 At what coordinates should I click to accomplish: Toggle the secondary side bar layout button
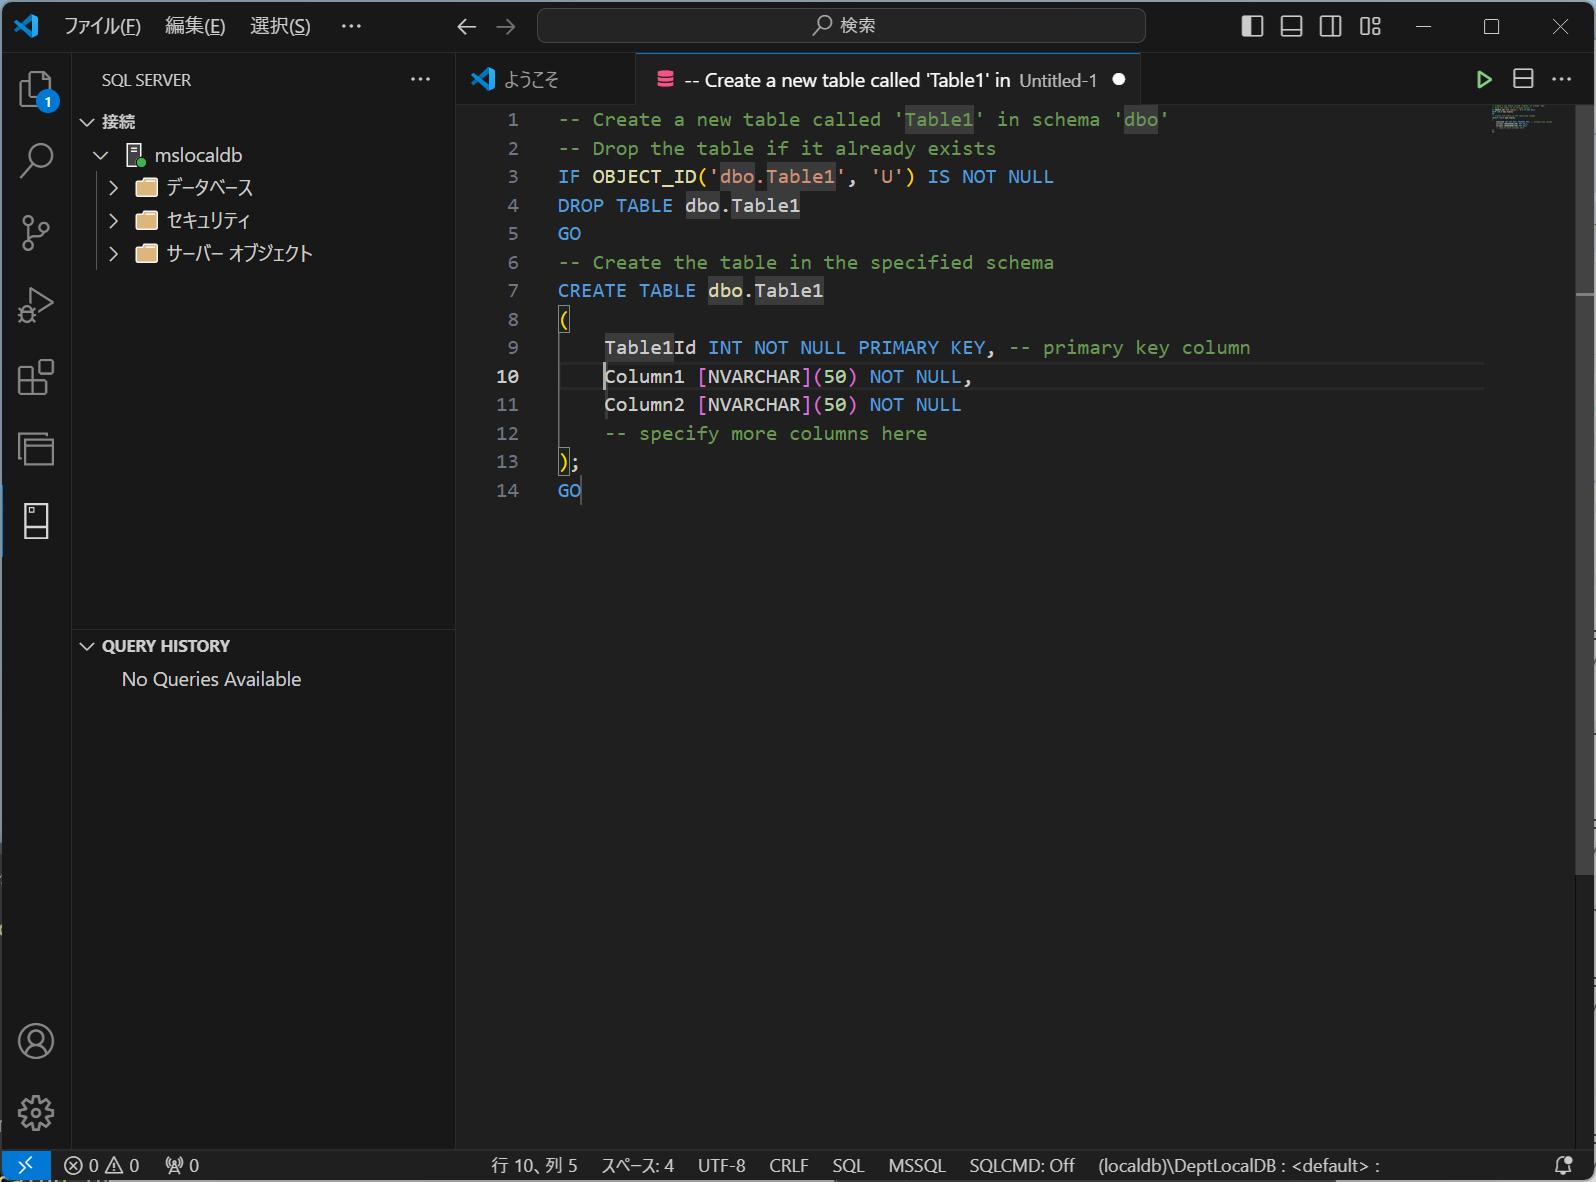point(1330,26)
